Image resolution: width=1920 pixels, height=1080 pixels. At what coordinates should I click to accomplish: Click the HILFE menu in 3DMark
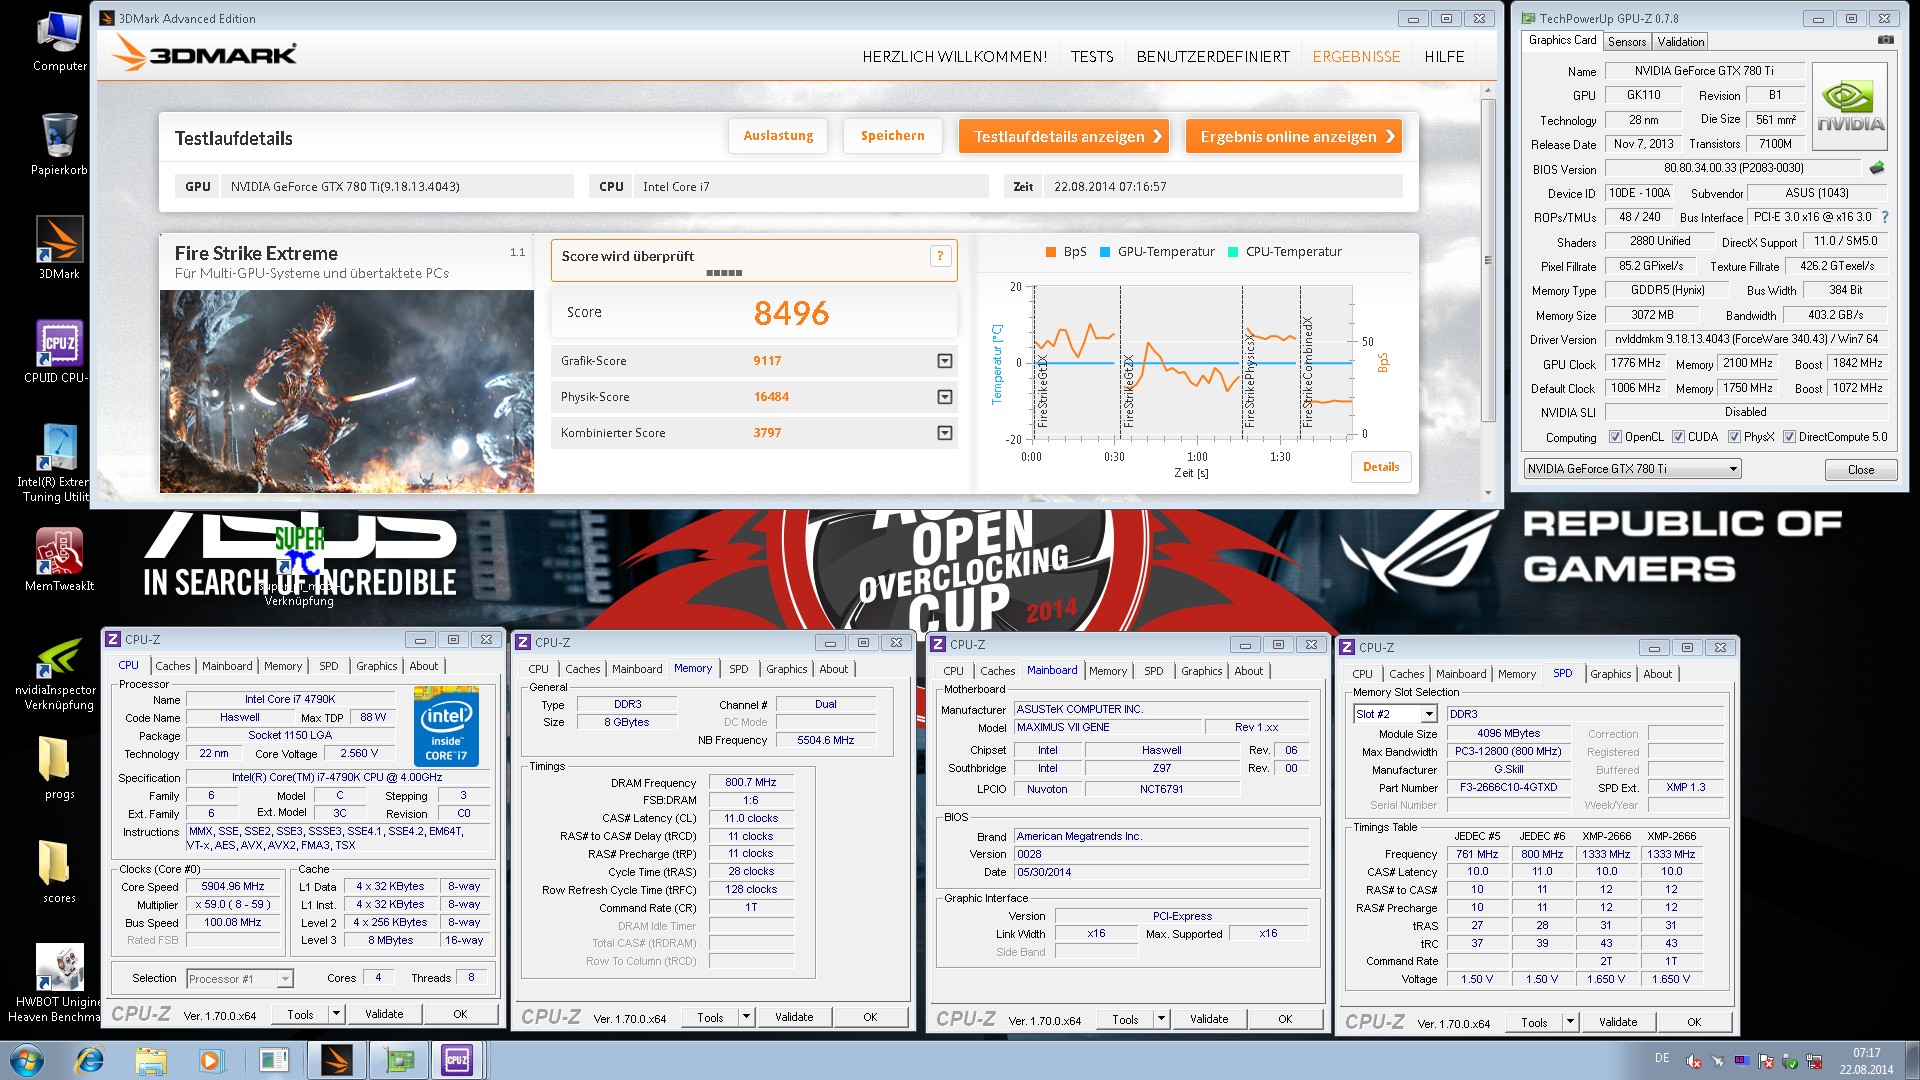coord(1444,57)
